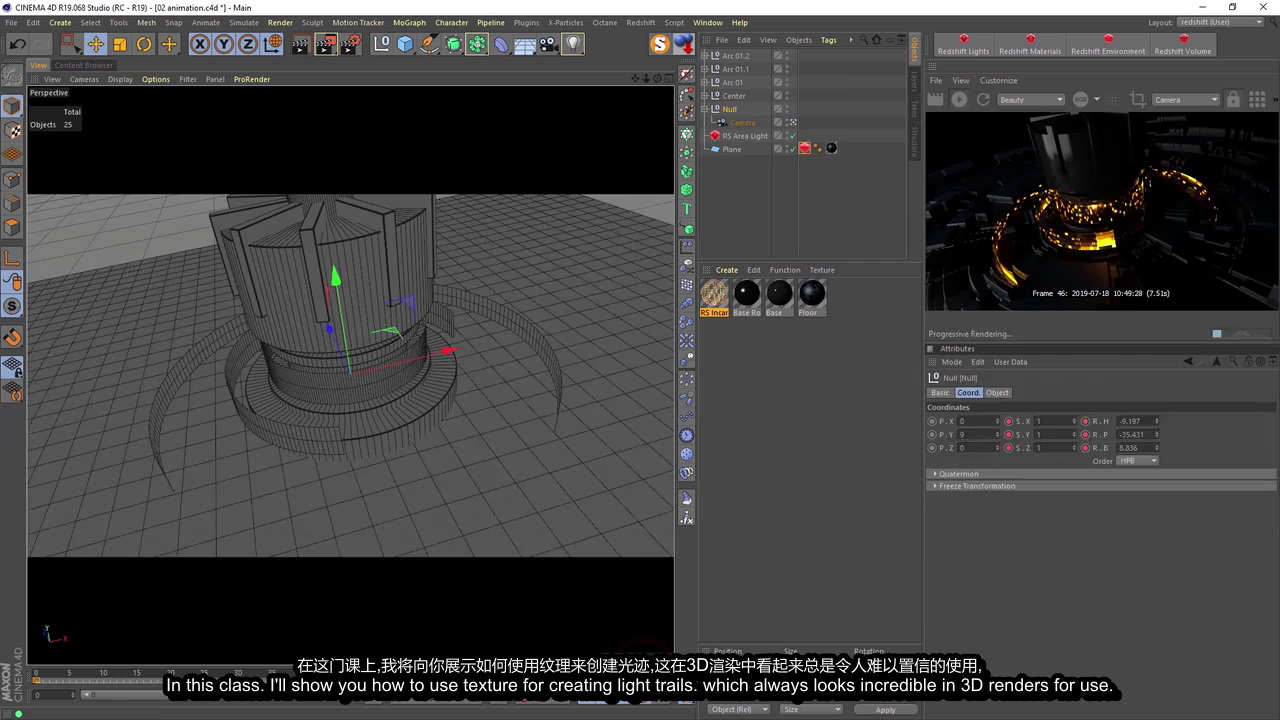The height and width of the screenshot is (720, 1280).
Task: Refresh the Redshift RenderView
Action: pos(983,99)
